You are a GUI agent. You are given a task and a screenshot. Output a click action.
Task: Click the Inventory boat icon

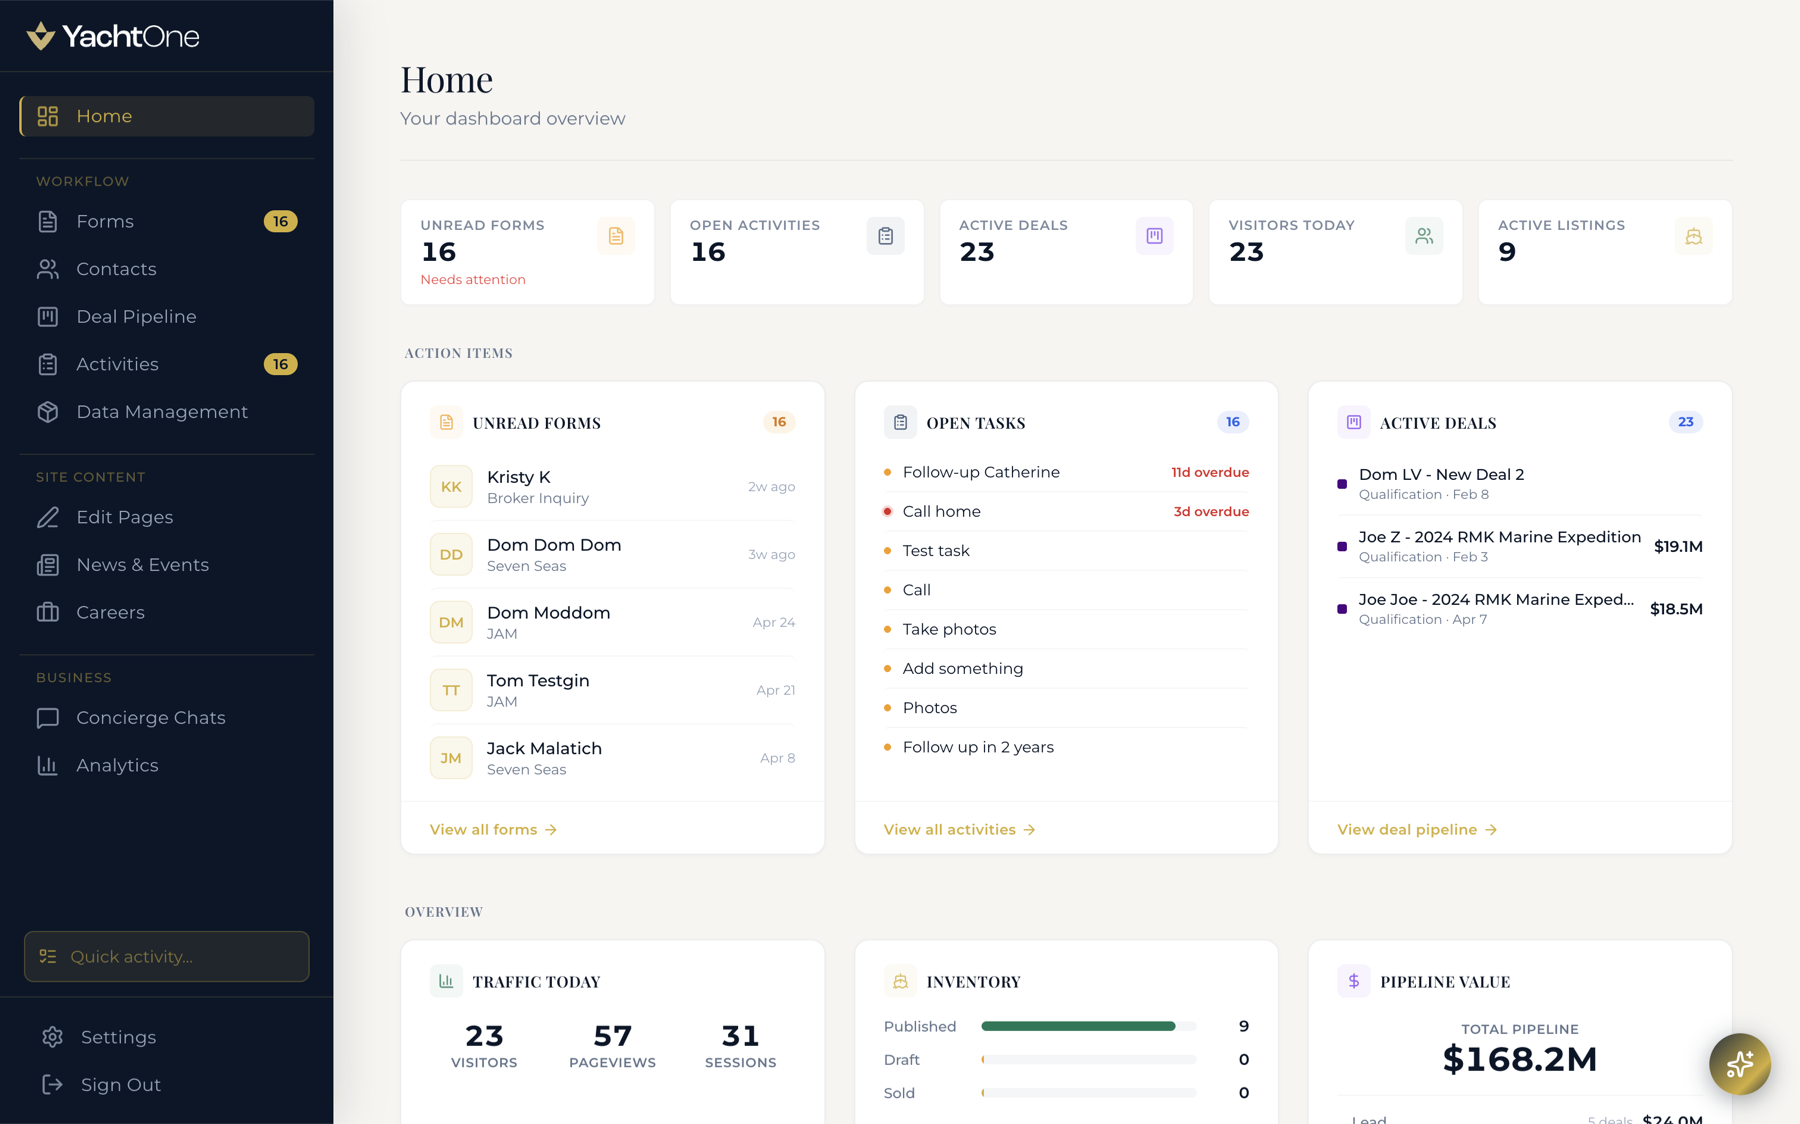[x=900, y=981]
